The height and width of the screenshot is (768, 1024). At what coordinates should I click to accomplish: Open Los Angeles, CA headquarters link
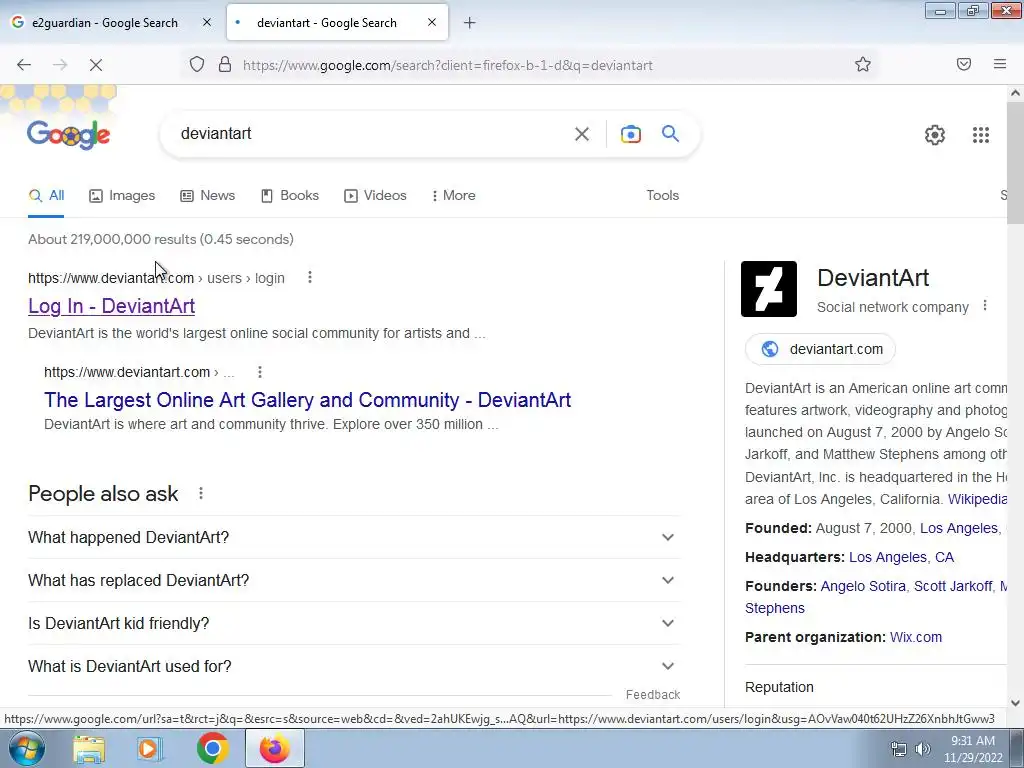click(x=901, y=557)
